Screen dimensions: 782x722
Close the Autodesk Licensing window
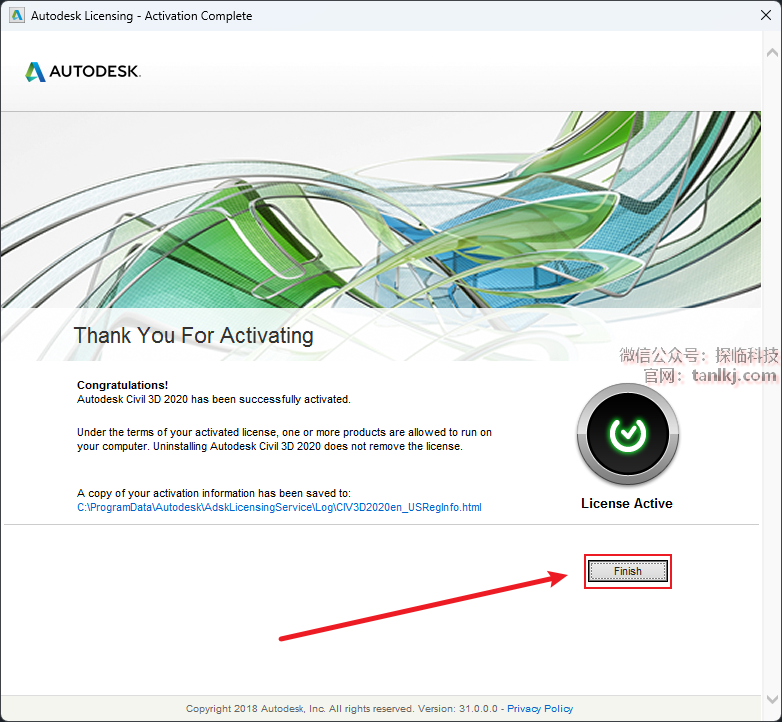pyautogui.click(x=757, y=16)
